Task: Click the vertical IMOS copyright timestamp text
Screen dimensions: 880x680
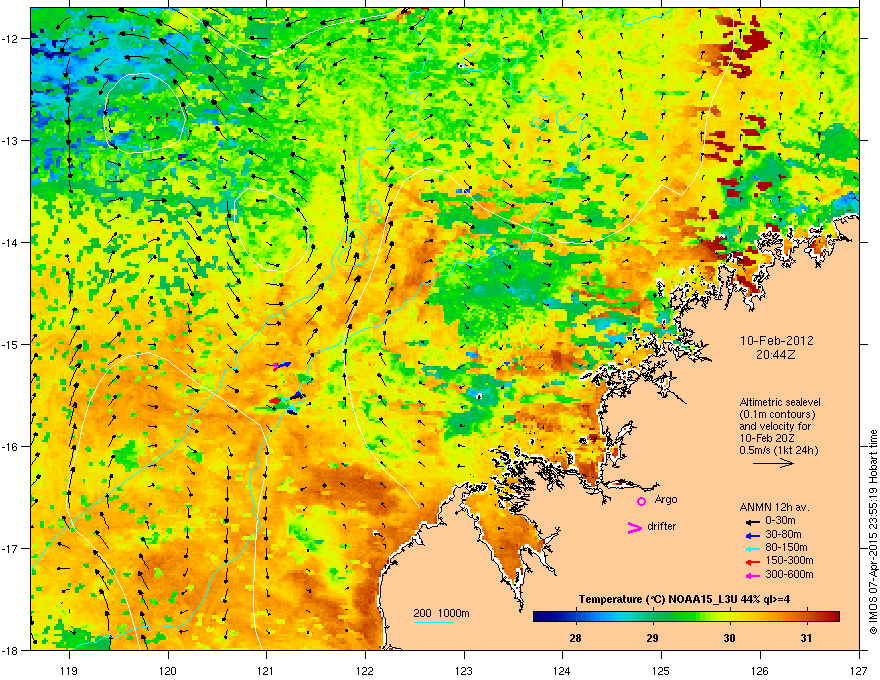Action: pos(873,532)
